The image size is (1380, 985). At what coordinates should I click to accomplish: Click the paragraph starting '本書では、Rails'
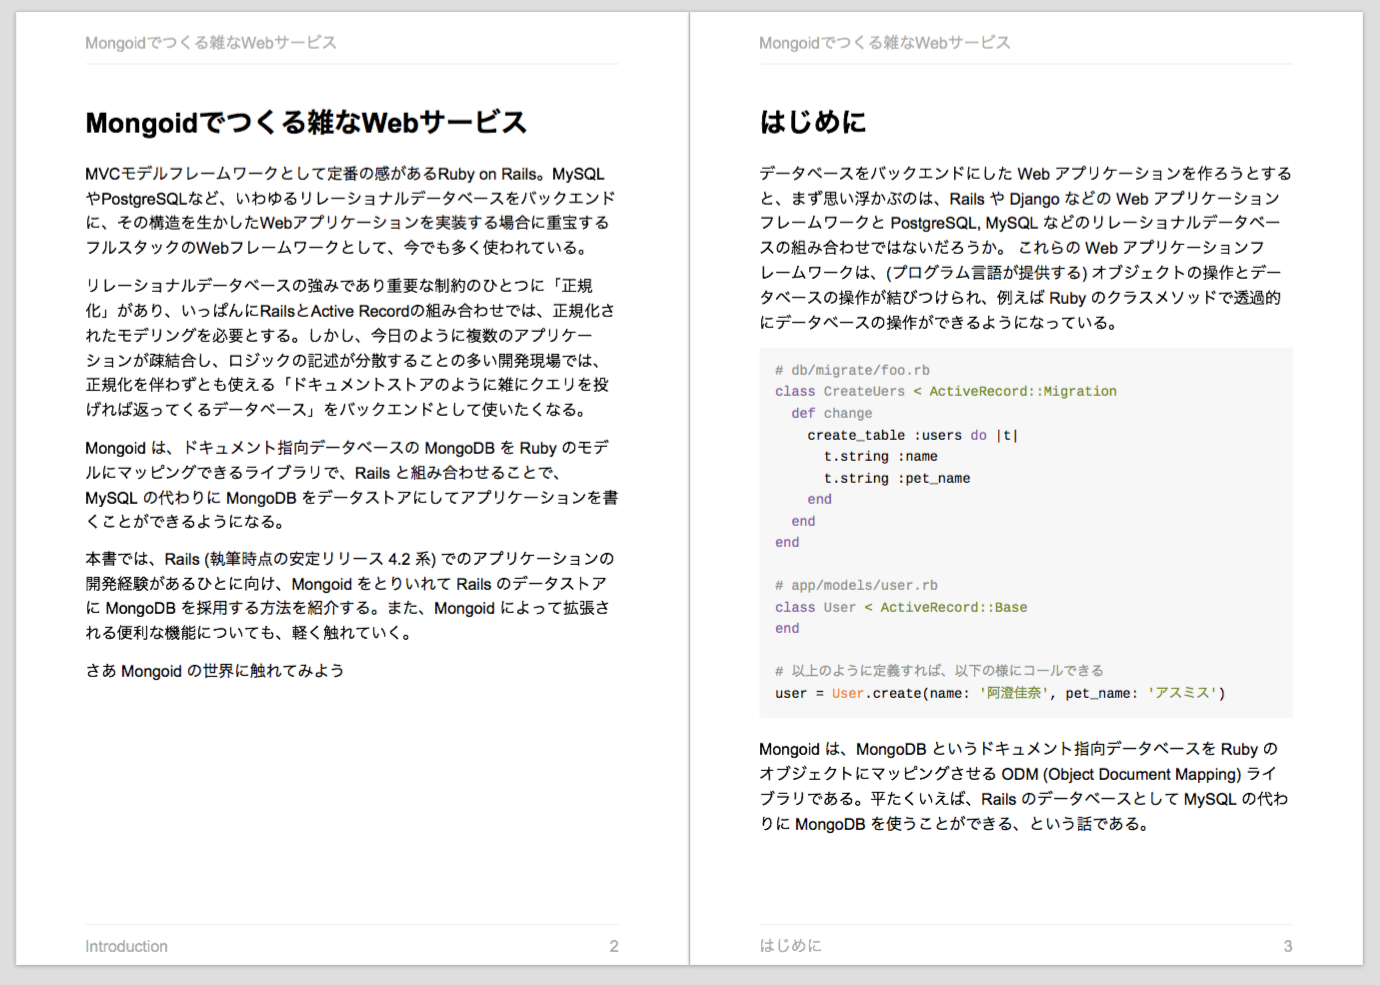point(350,595)
